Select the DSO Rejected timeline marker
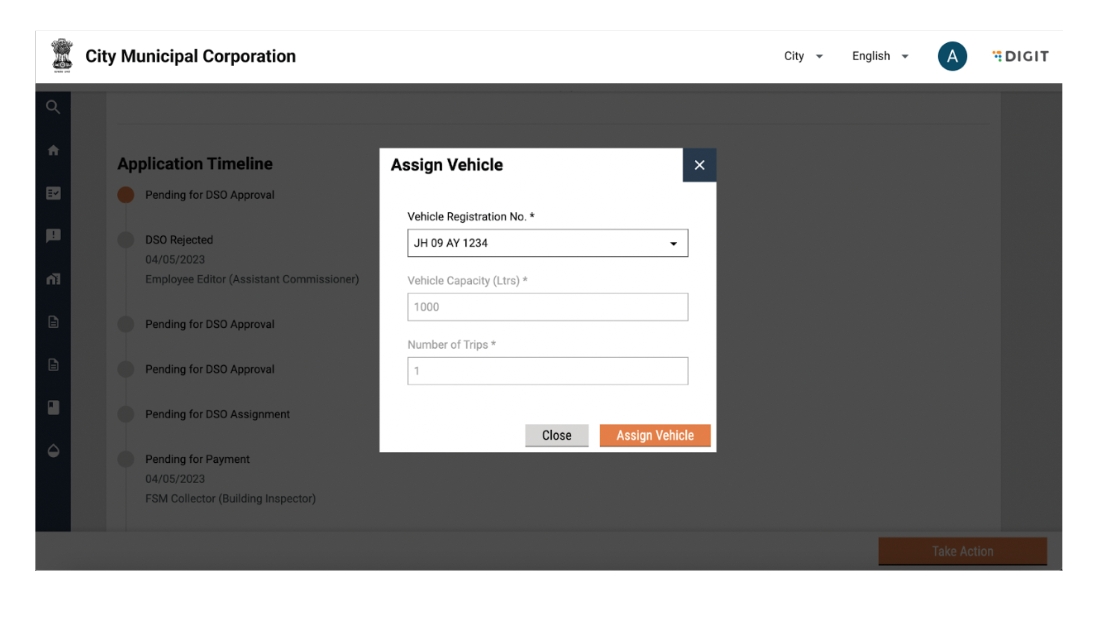 tap(125, 240)
